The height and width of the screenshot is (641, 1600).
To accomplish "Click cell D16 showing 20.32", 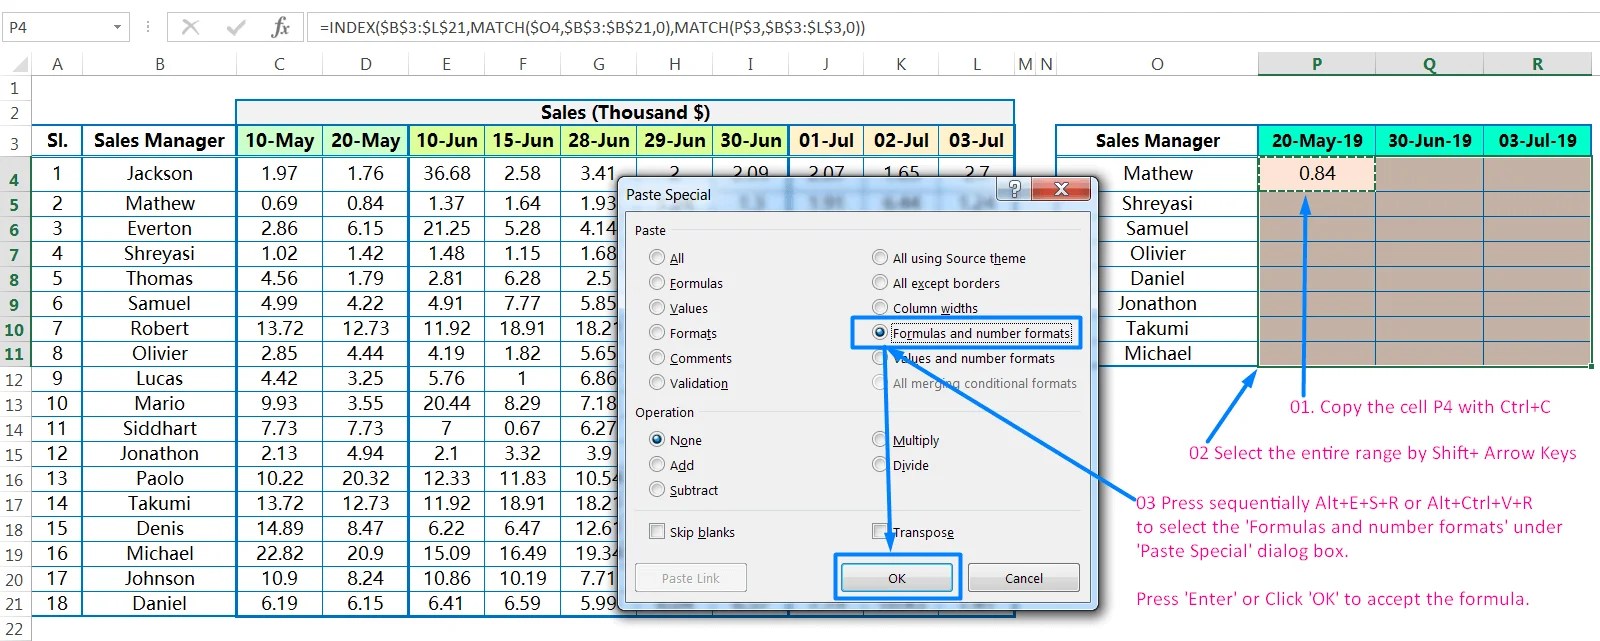I will [365, 478].
